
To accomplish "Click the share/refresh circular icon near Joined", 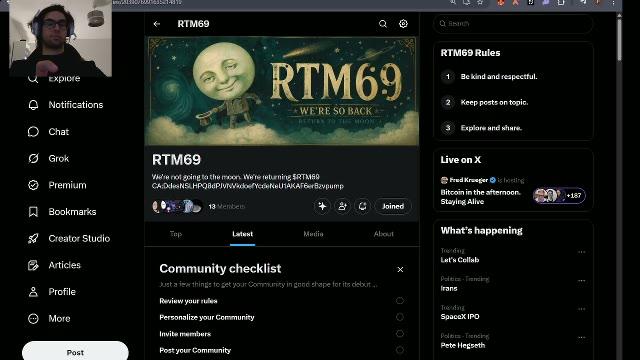I will tap(362, 206).
